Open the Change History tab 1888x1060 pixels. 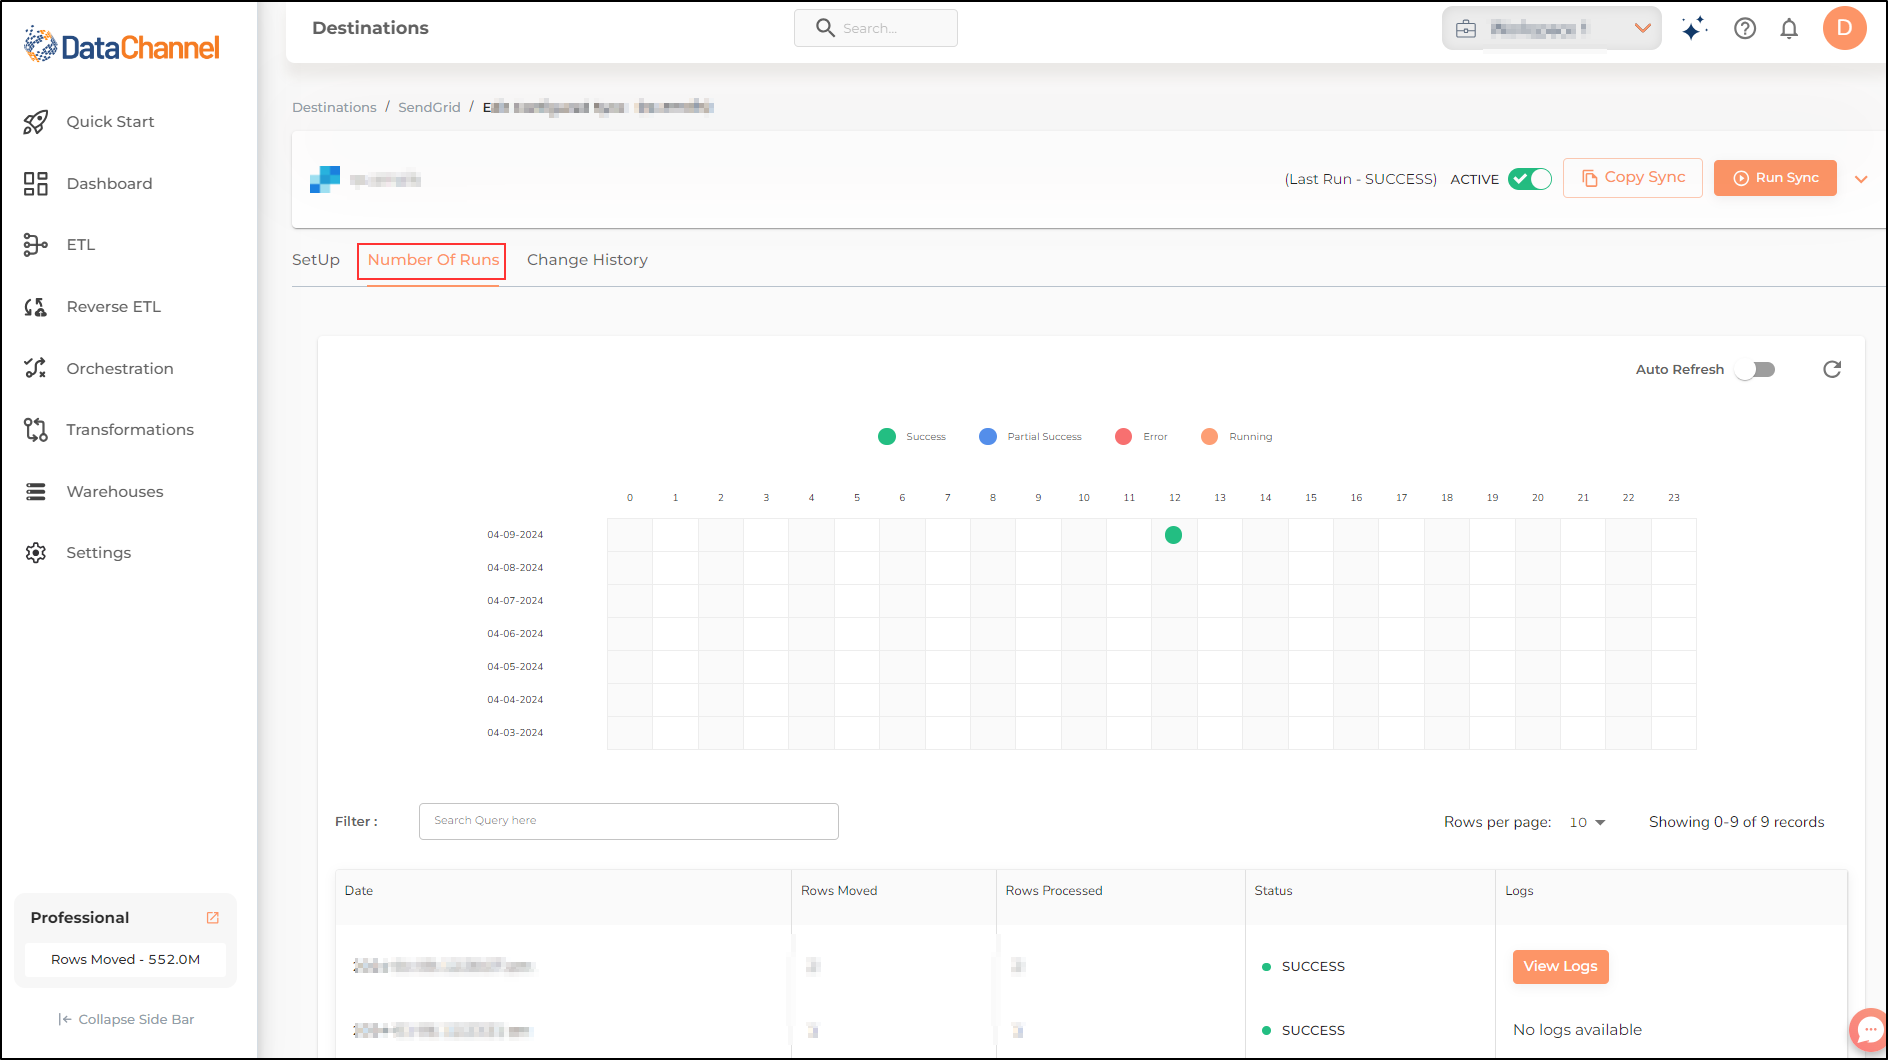(x=587, y=260)
